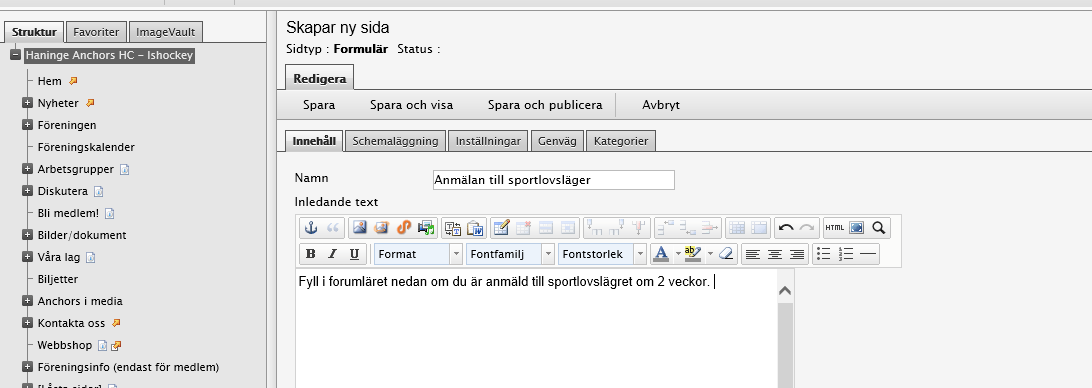Click Spara och visa

[x=412, y=105]
